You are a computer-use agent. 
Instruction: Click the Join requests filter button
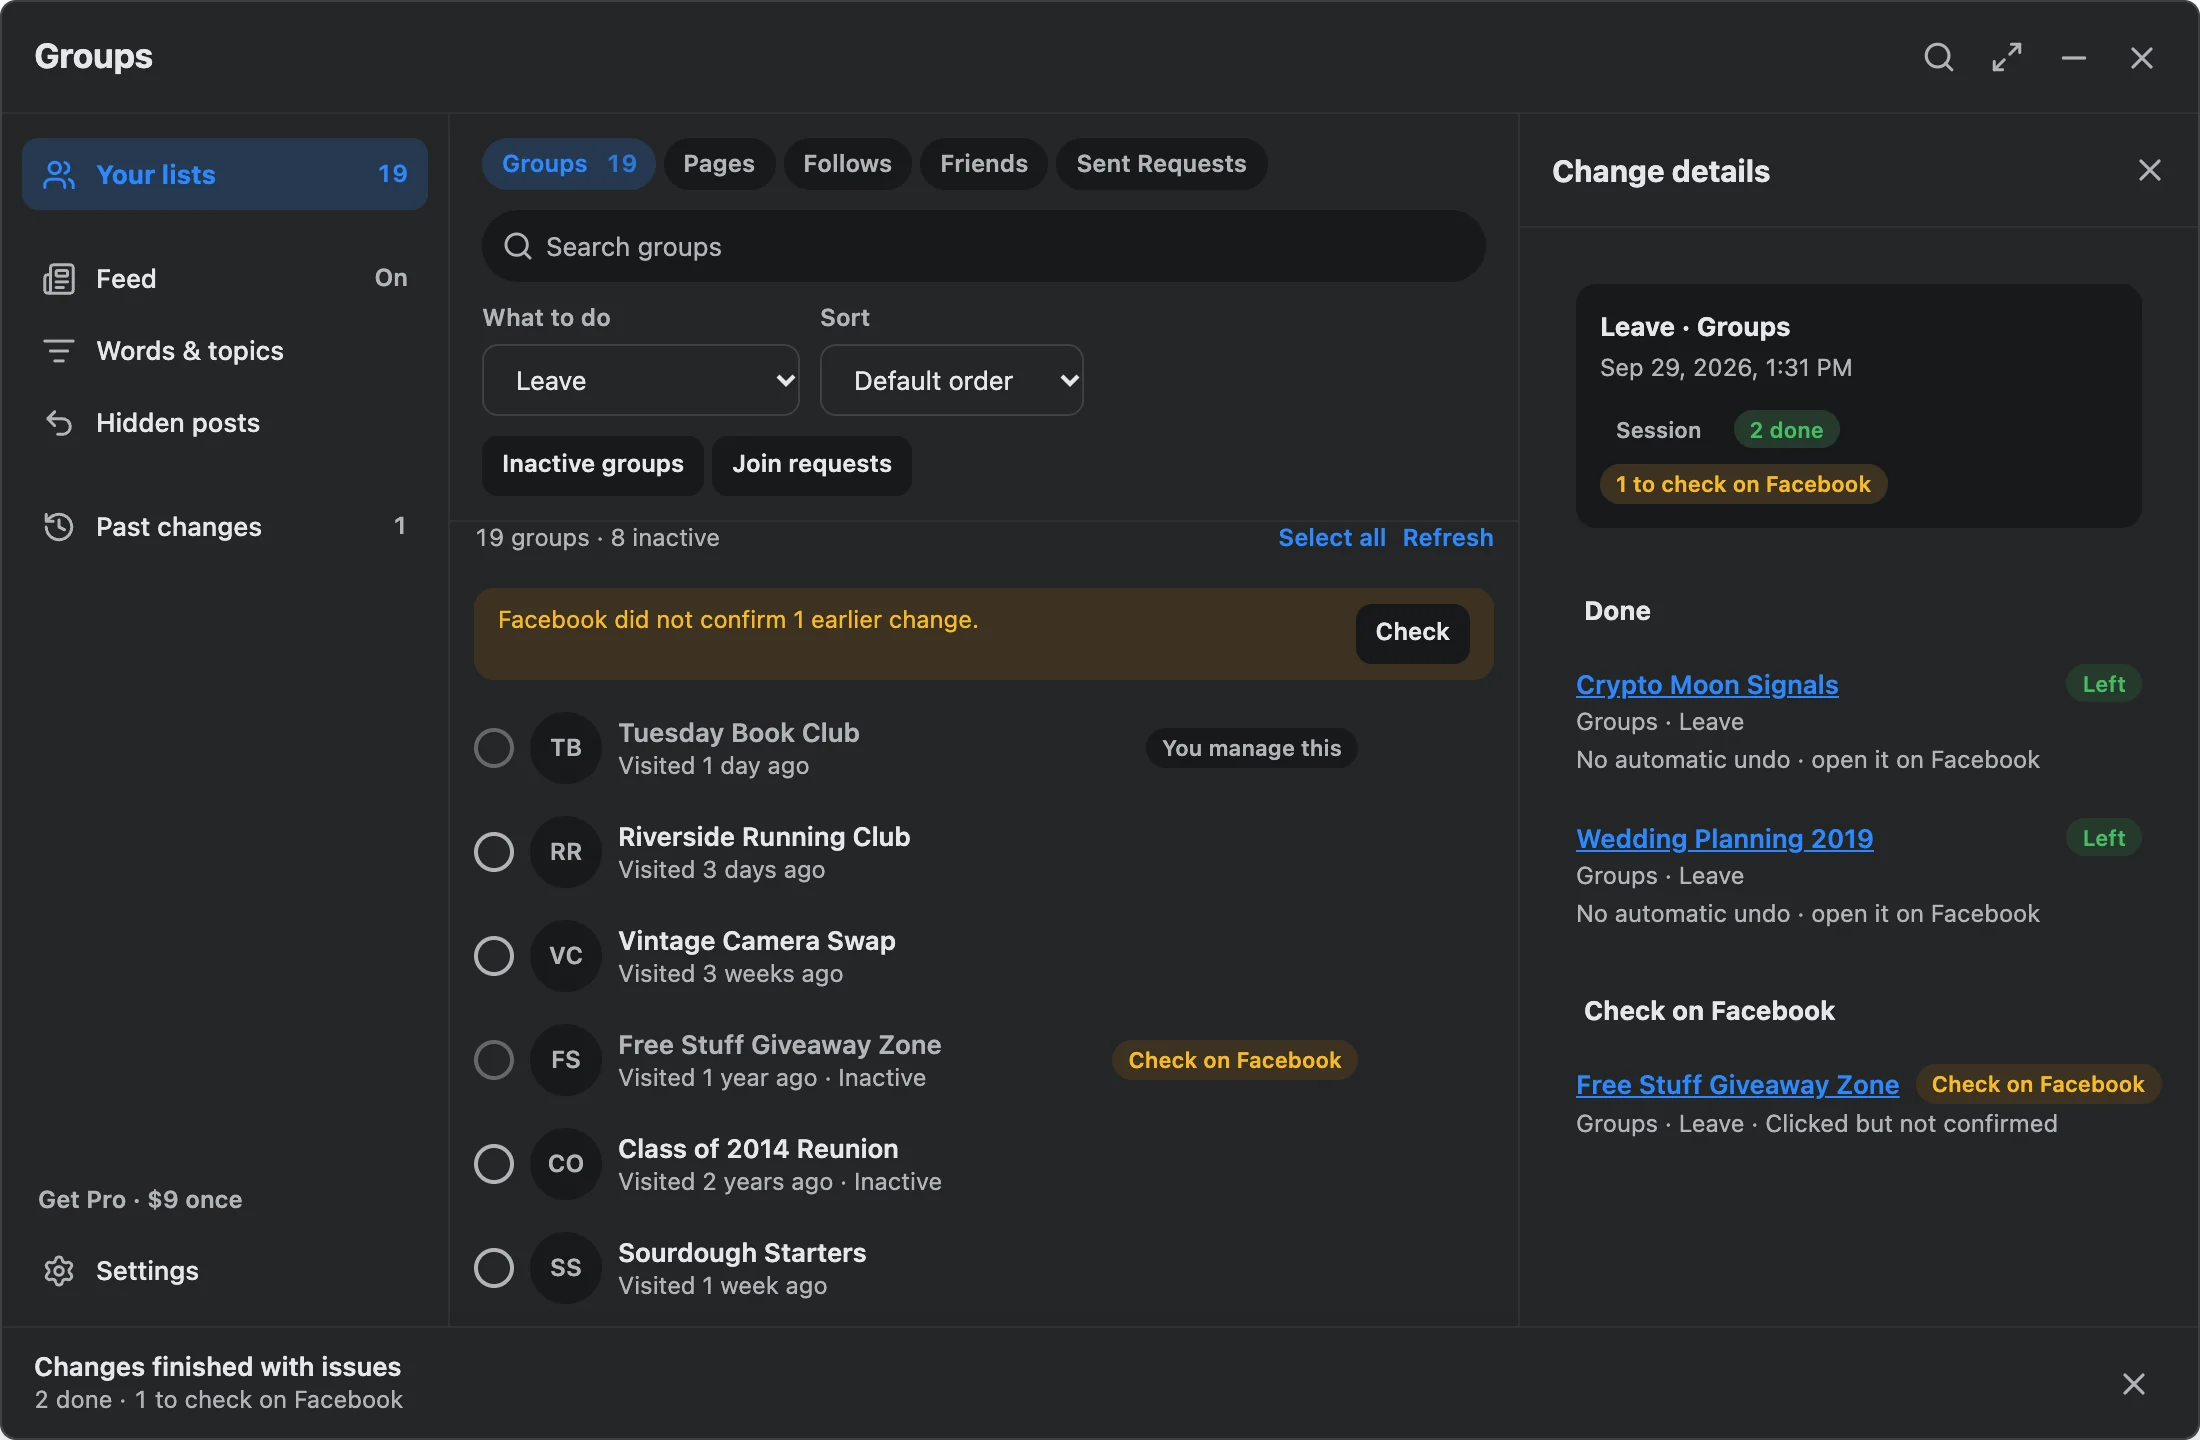[812, 465]
